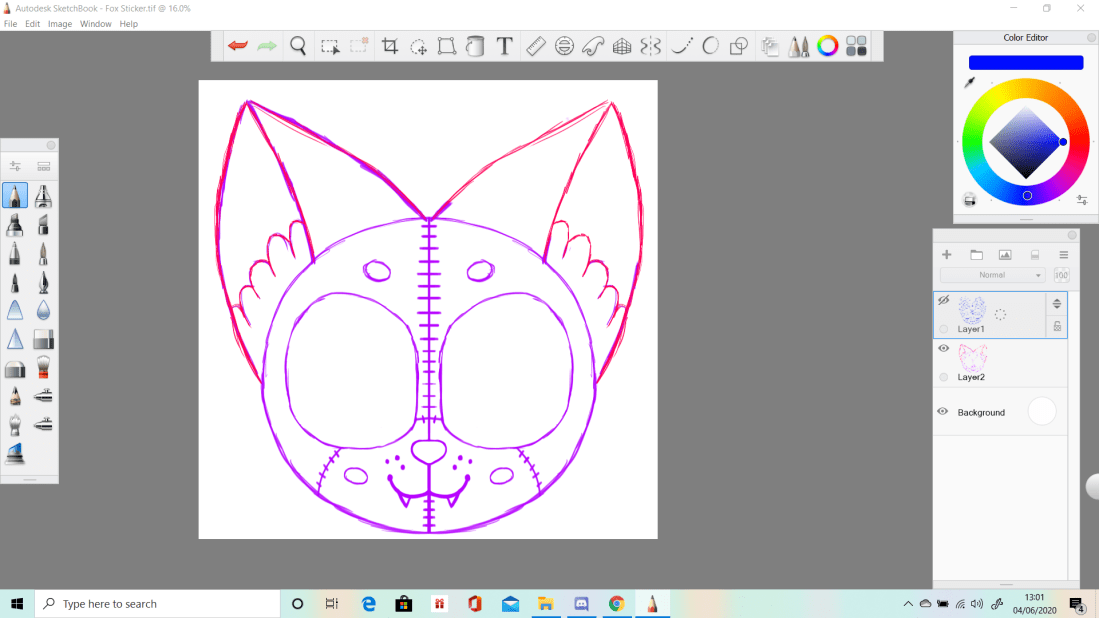Select the Crop tool
The width and height of the screenshot is (1099, 618).
pos(390,46)
